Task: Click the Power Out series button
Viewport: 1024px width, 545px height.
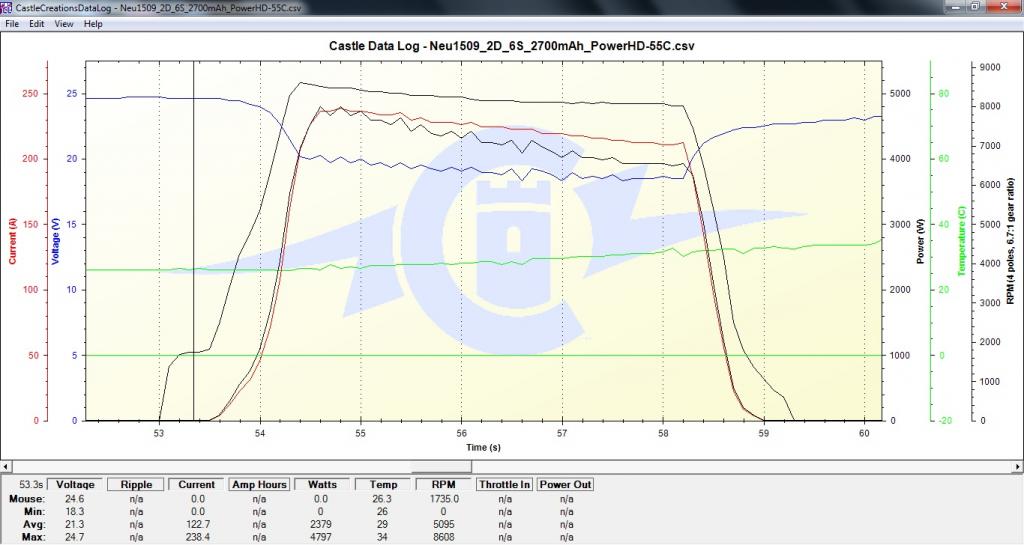Action: pyautogui.click(x=566, y=484)
